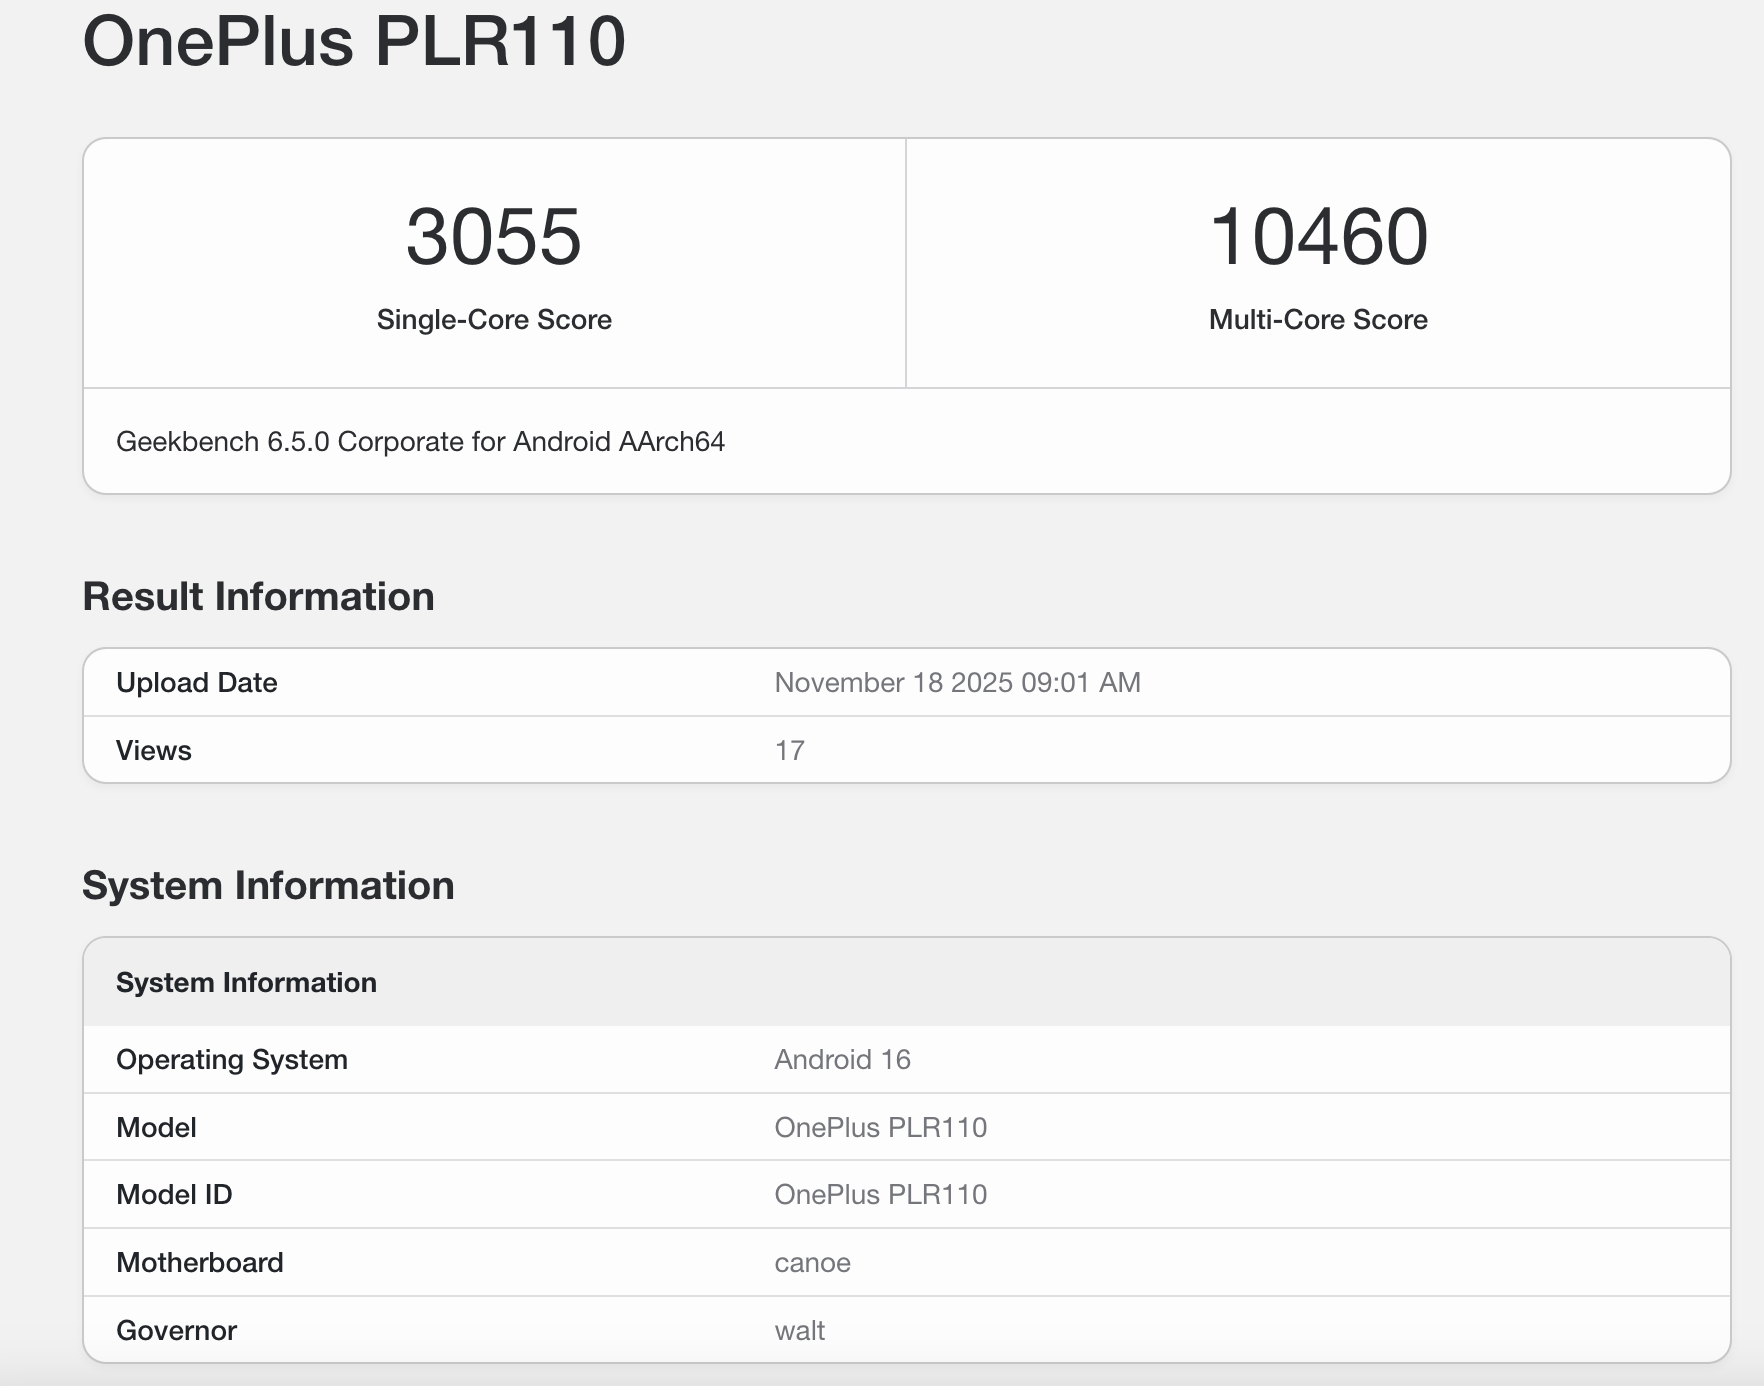Select the upload date "November 18 2025 09:01 AM"
This screenshot has height=1386, width=1764.
[958, 683]
